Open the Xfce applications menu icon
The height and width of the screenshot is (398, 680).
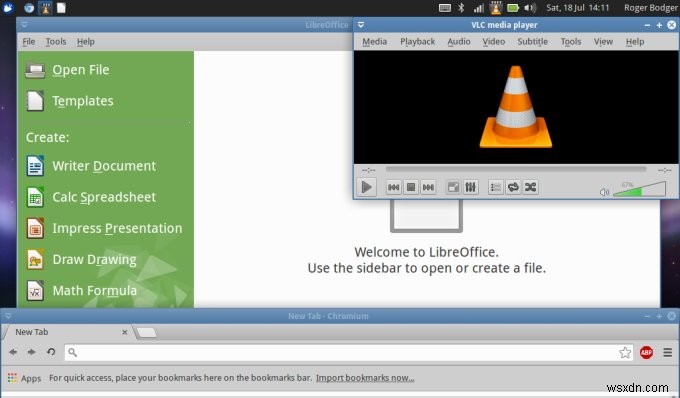pos(7,8)
